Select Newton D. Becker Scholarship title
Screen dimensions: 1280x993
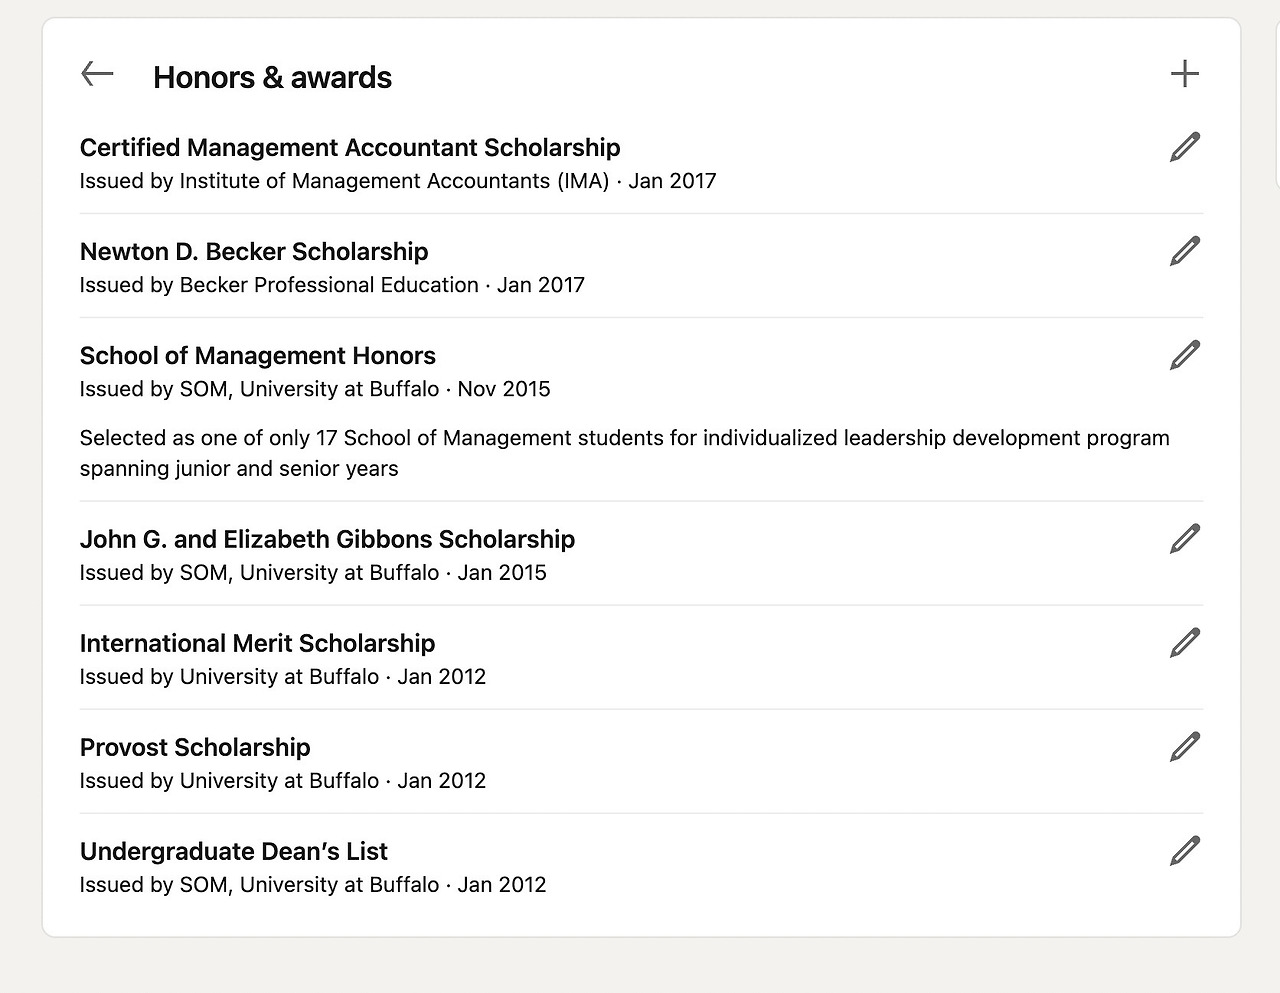point(254,252)
